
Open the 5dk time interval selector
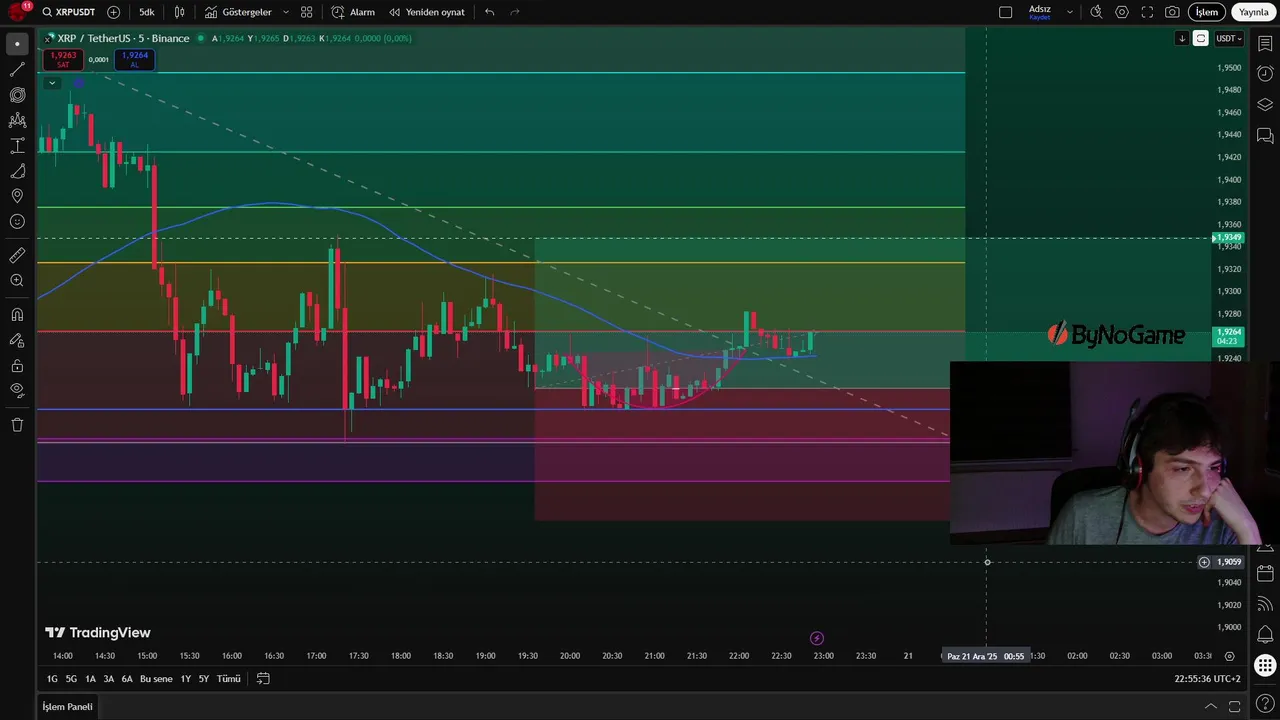[147, 12]
